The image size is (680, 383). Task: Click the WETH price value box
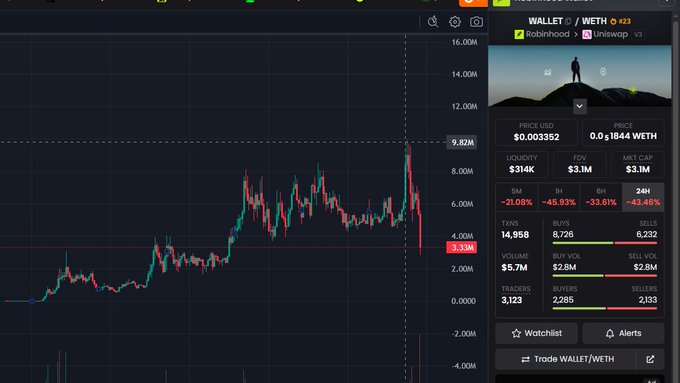(x=623, y=132)
